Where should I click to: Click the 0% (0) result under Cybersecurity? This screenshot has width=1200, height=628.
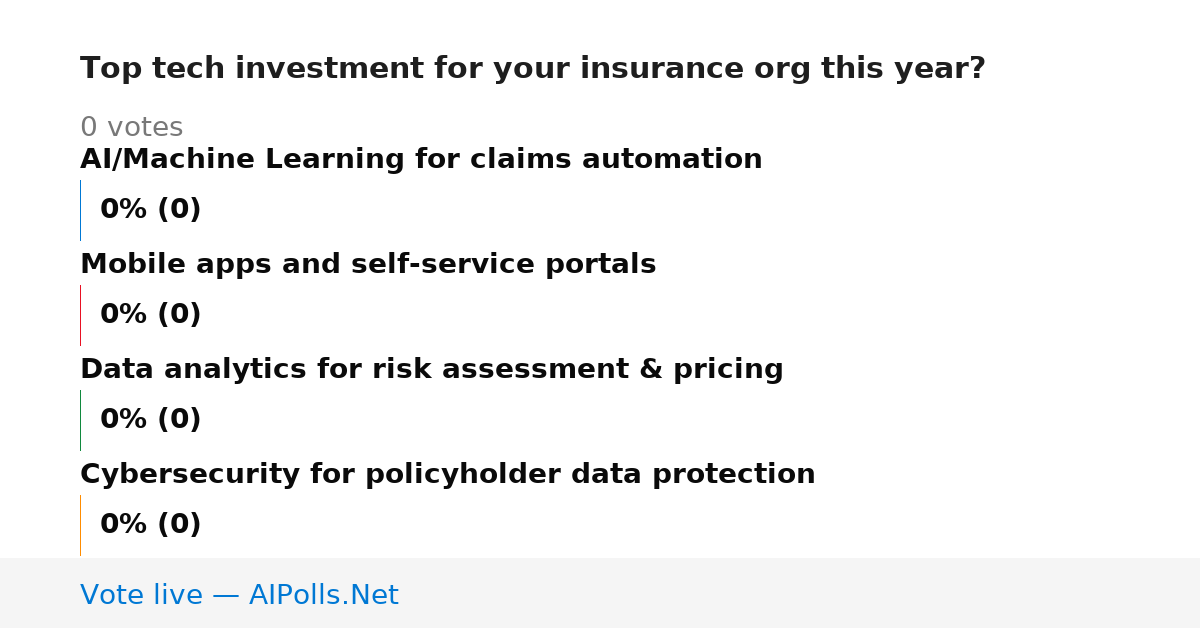(x=151, y=525)
